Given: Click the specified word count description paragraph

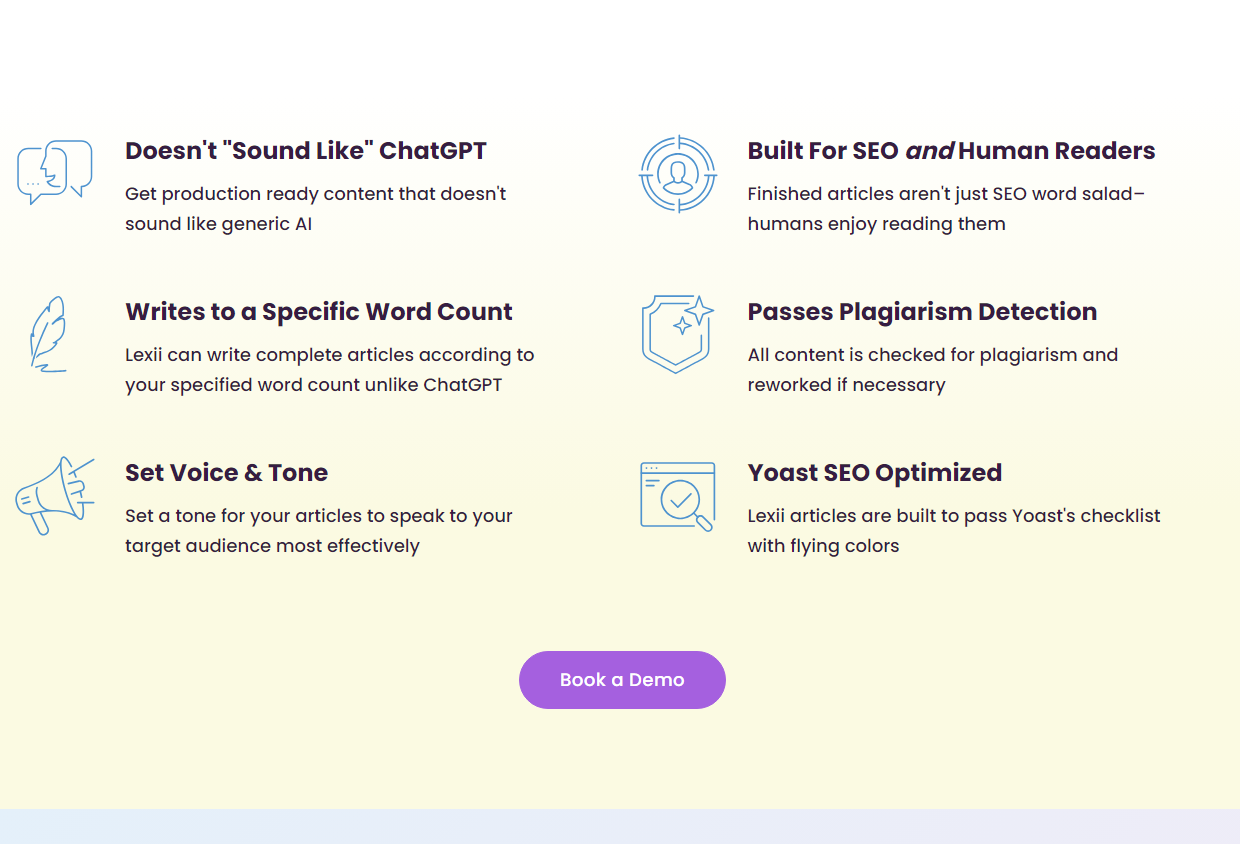Looking at the screenshot, I should (330, 370).
